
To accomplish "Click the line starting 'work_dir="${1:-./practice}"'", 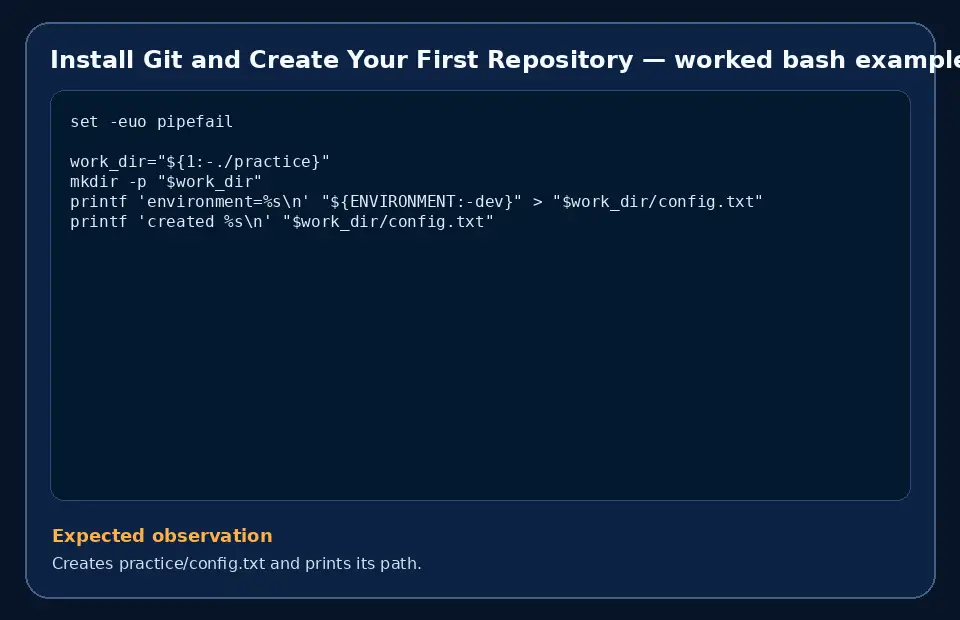I will point(200,162).
